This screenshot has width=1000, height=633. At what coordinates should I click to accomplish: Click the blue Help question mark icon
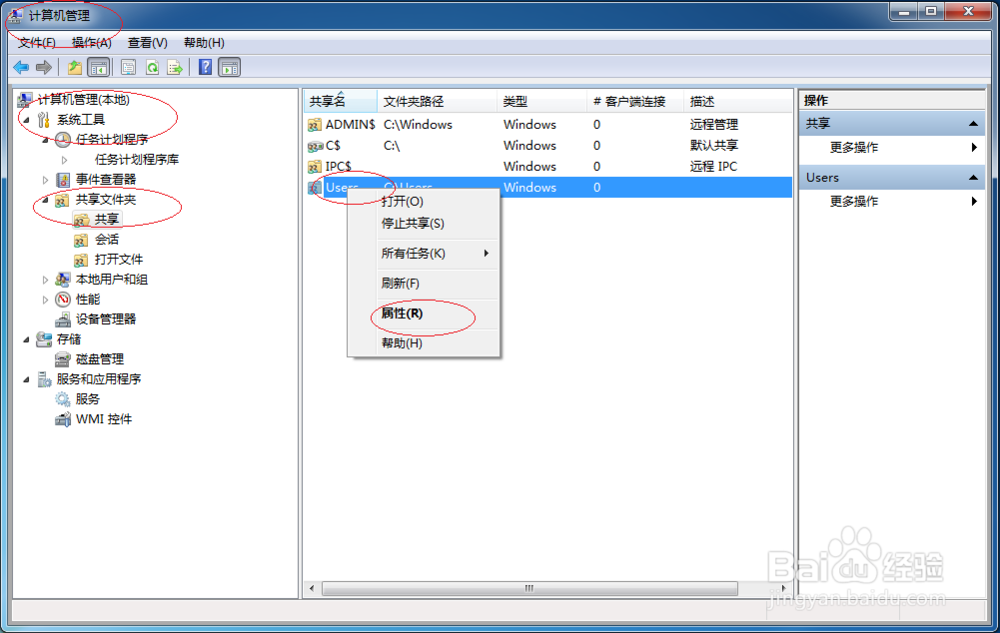coord(205,67)
